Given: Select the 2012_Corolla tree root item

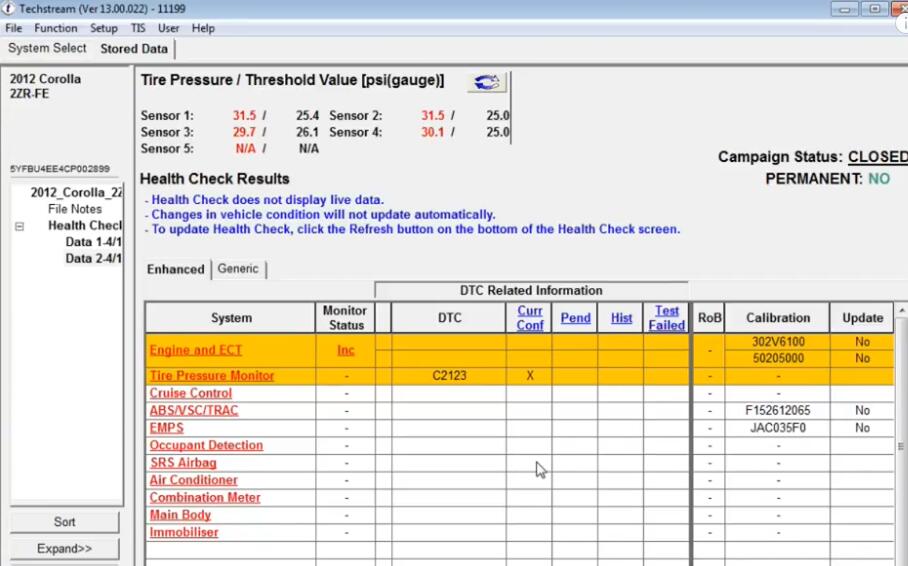Looking at the screenshot, I should click(76, 192).
